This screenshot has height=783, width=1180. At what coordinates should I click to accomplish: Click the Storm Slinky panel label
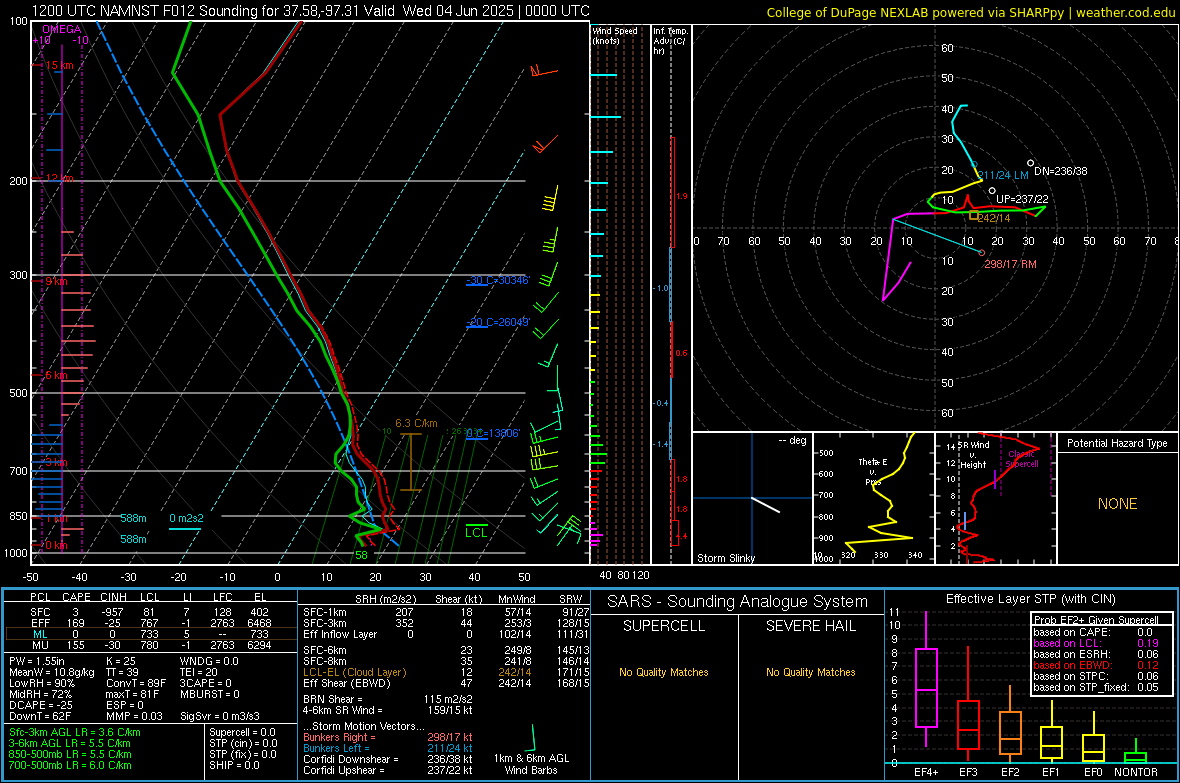point(725,558)
